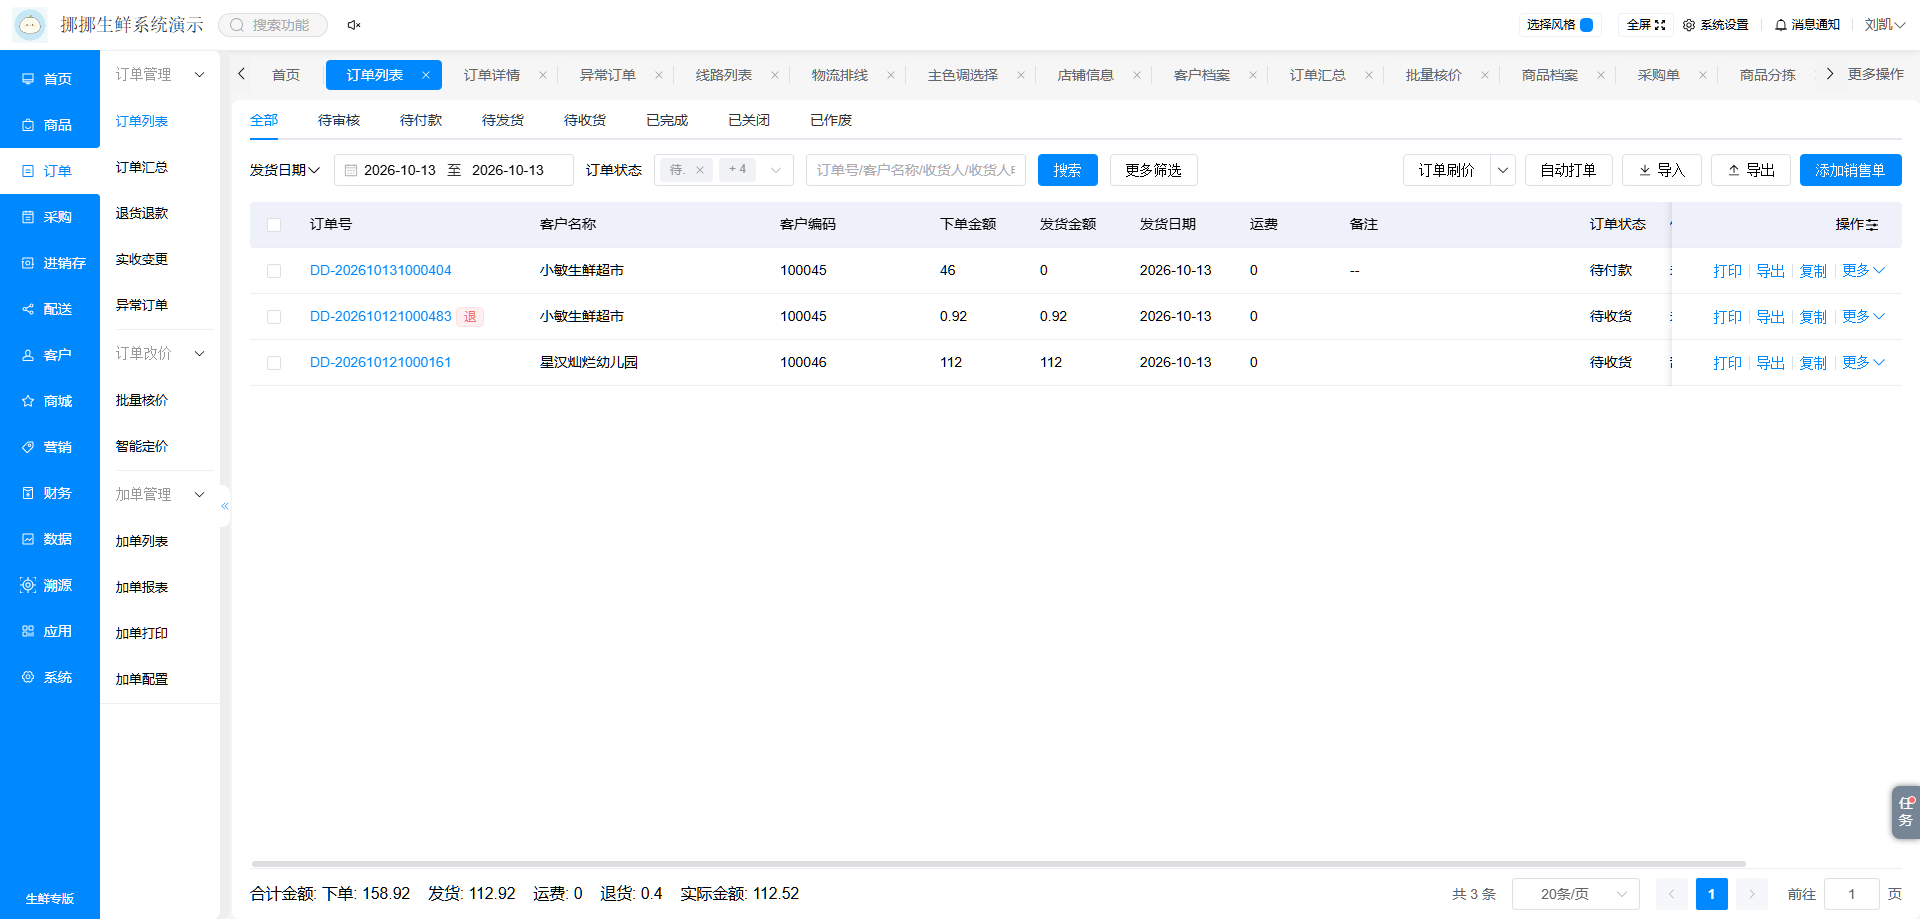Switch to the 待发货 status tab

pos(503,120)
